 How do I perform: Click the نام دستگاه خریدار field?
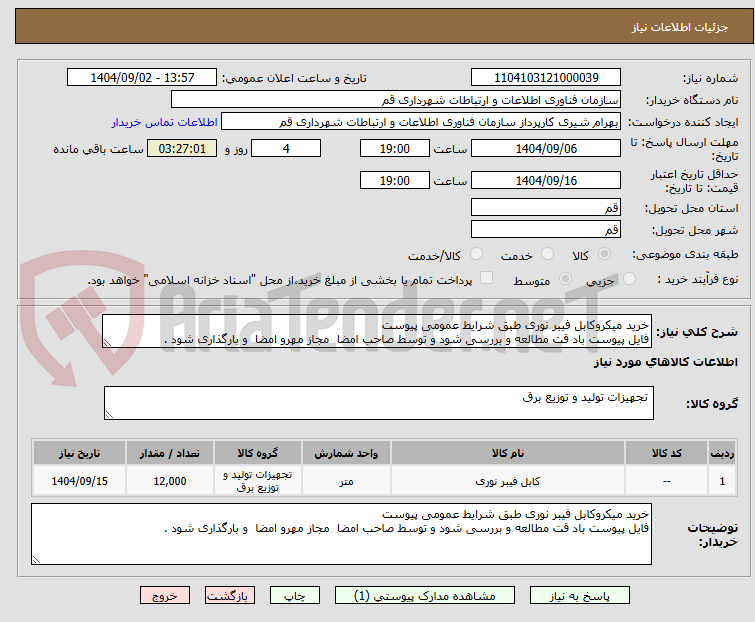[x=396, y=100]
